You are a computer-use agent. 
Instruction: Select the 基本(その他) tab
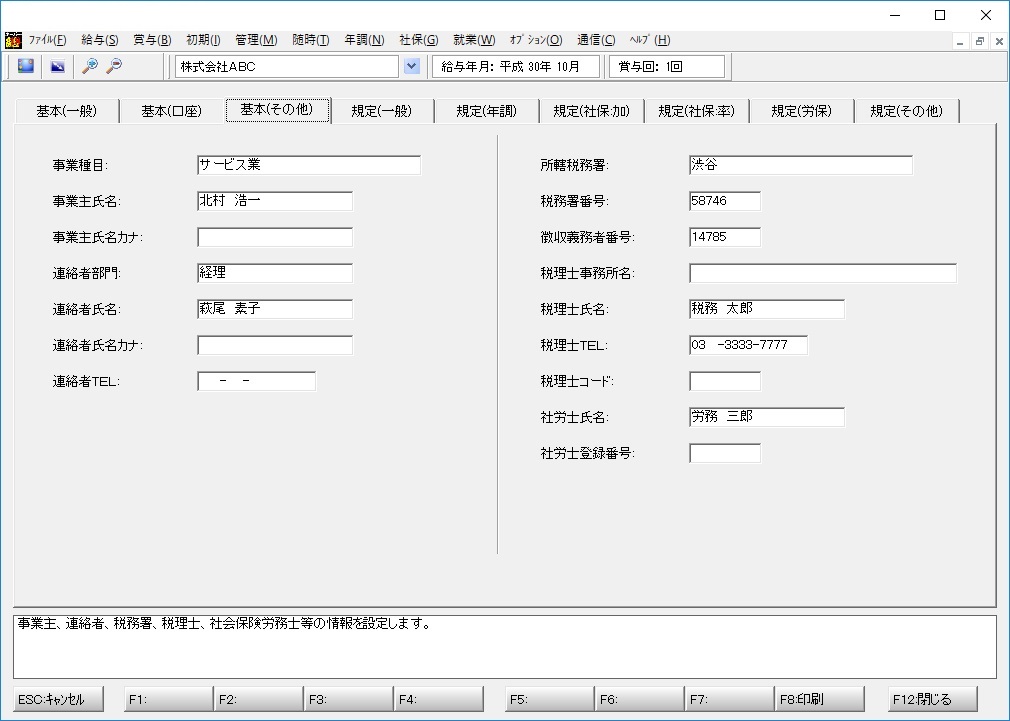coord(277,110)
